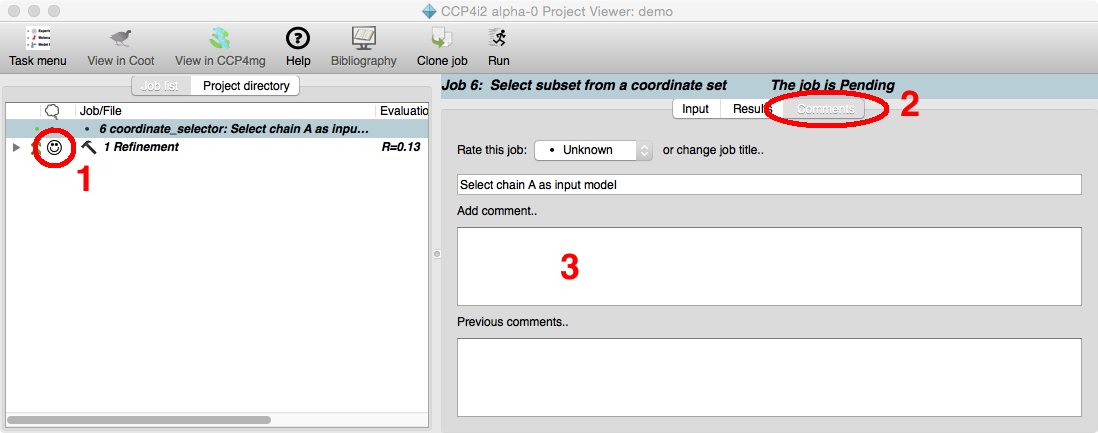The width and height of the screenshot is (1098, 433).
Task: Switch to the Project directory tab
Action: coord(246,86)
